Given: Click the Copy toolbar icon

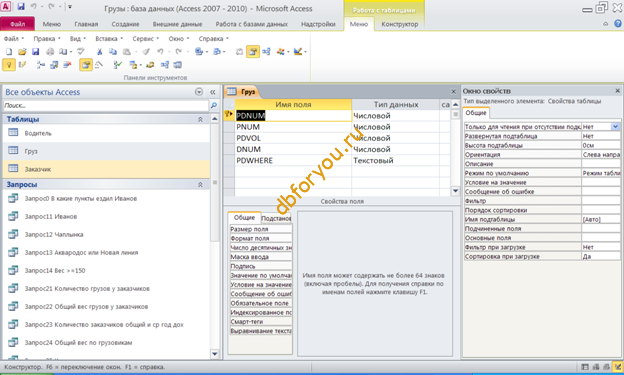Looking at the screenshot, I should click(x=113, y=52).
